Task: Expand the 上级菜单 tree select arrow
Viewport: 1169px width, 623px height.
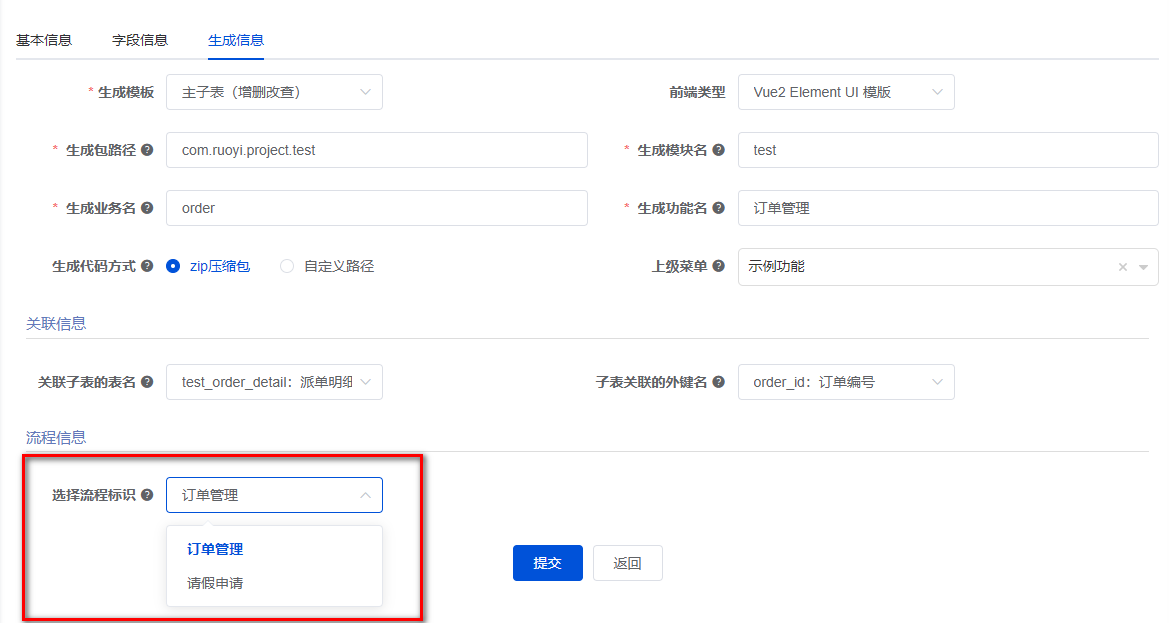Action: pyautogui.click(x=1144, y=267)
